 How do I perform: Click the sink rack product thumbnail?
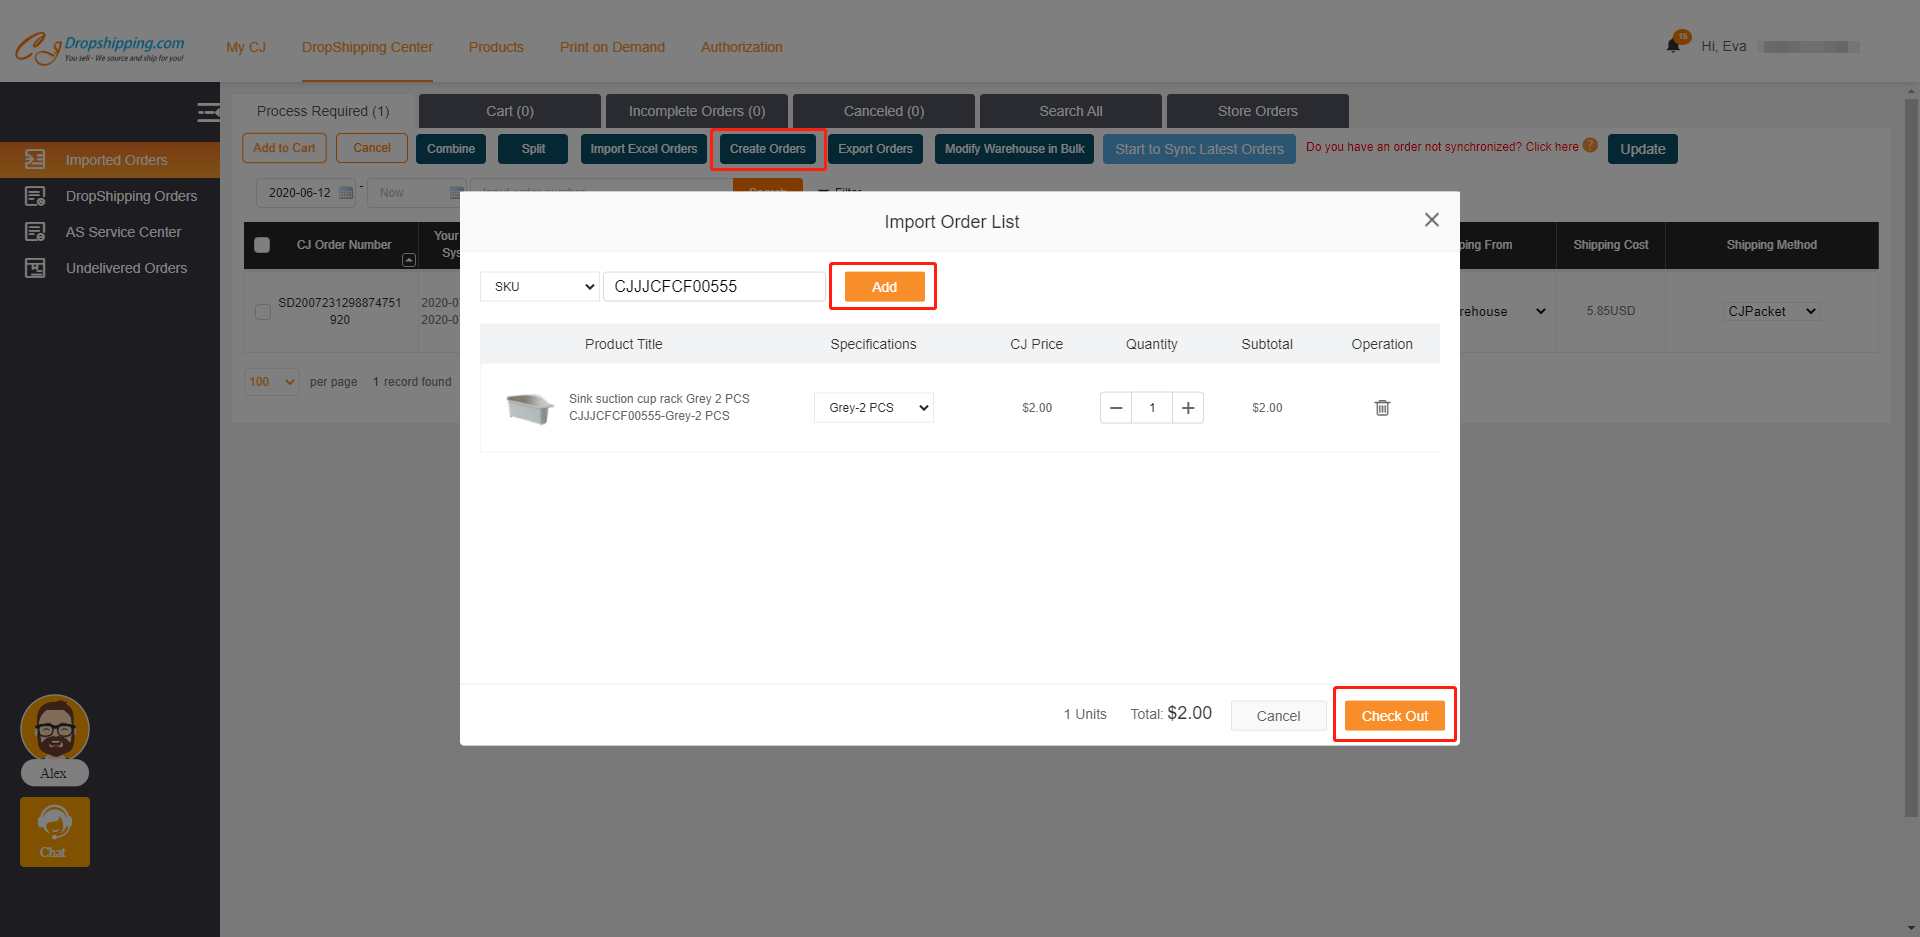coord(529,408)
